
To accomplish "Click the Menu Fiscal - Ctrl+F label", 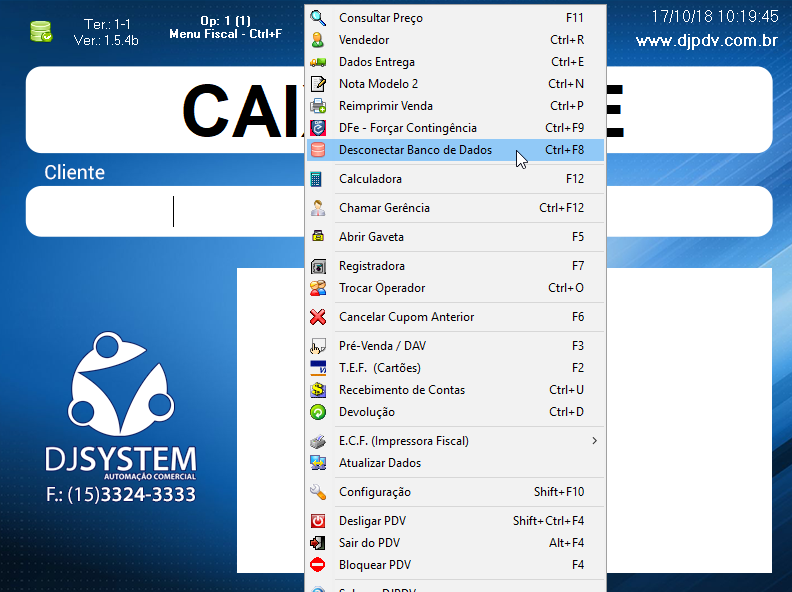I will (225, 34).
